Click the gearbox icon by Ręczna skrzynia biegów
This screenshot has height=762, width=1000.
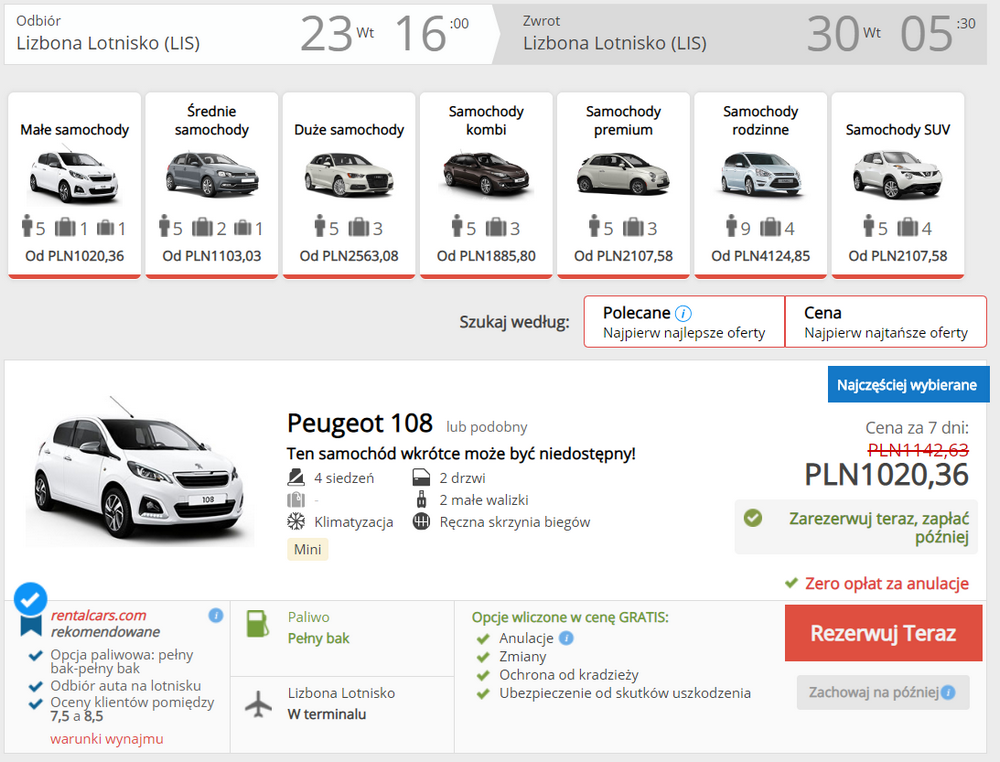[422, 522]
